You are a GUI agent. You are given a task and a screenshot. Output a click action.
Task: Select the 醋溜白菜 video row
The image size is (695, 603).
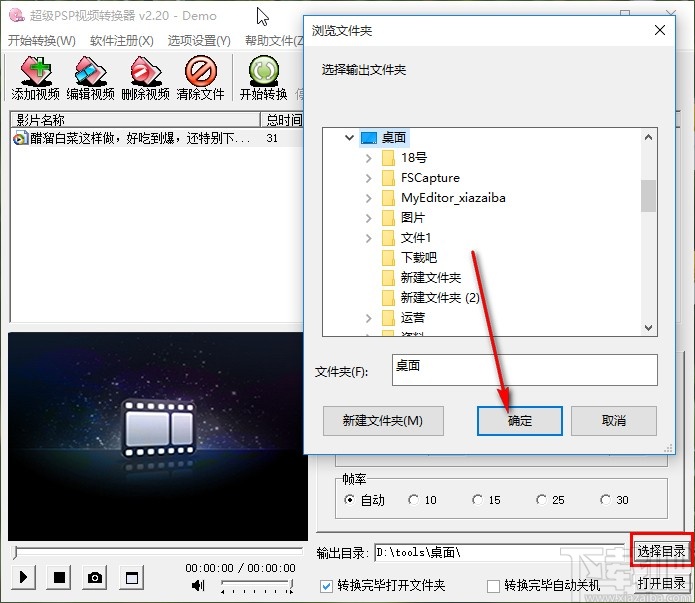(x=157, y=138)
